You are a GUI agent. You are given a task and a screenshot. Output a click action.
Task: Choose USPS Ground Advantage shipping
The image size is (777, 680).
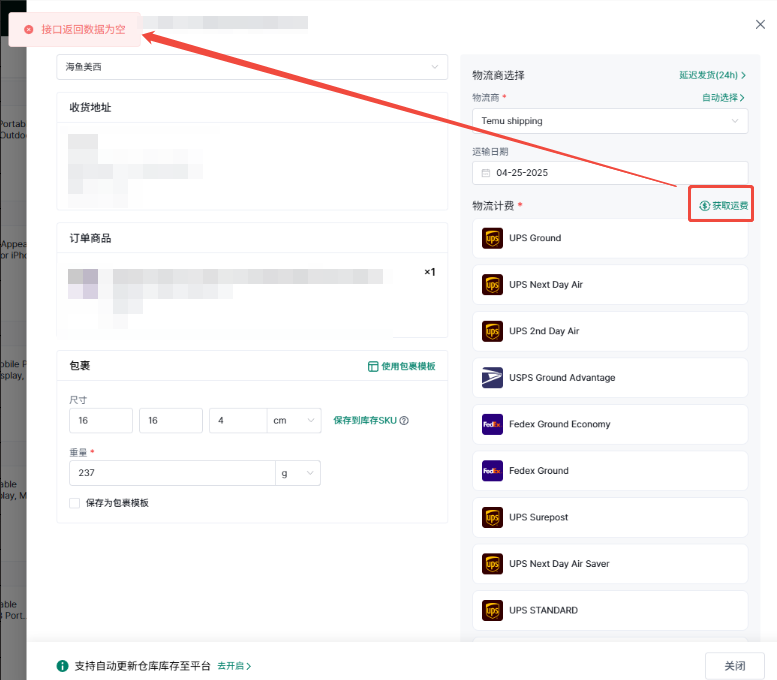coord(610,378)
